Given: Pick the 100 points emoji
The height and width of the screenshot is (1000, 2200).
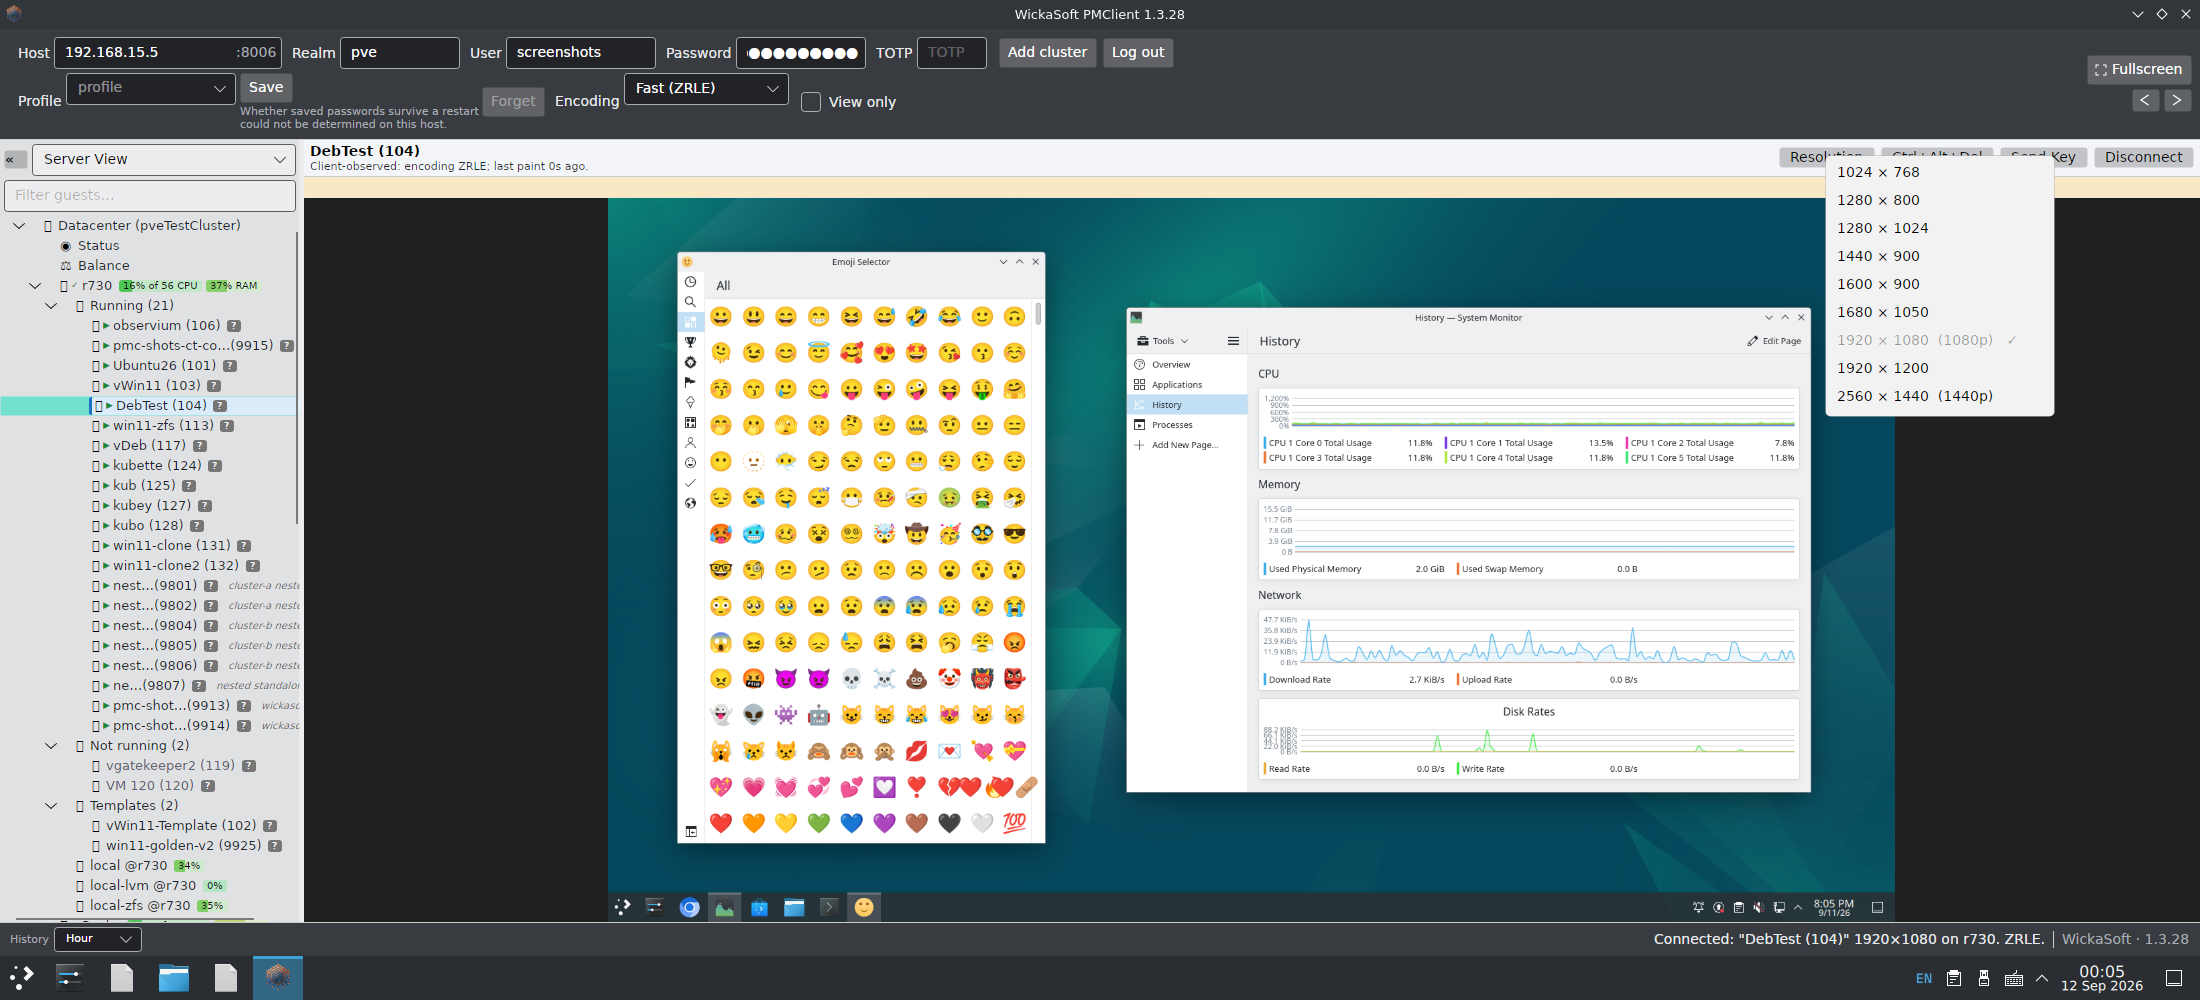Looking at the screenshot, I should (1014, 823).
